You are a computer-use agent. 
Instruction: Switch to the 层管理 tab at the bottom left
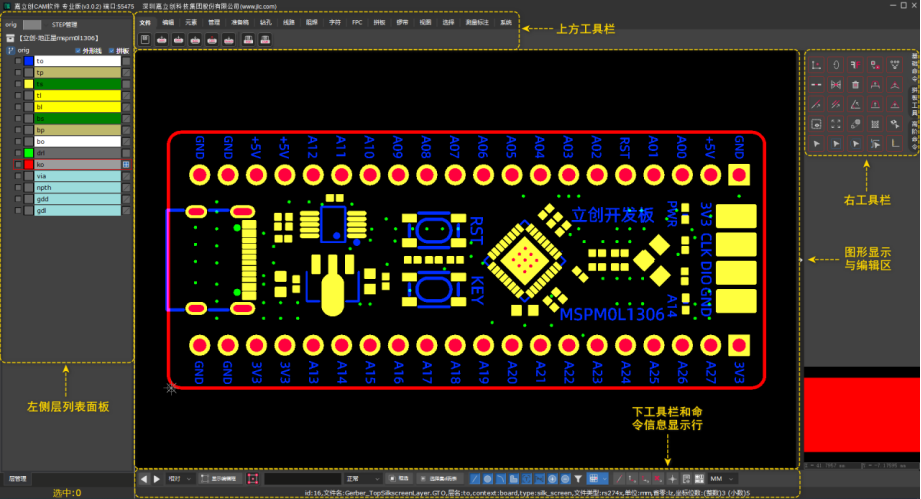17,478
